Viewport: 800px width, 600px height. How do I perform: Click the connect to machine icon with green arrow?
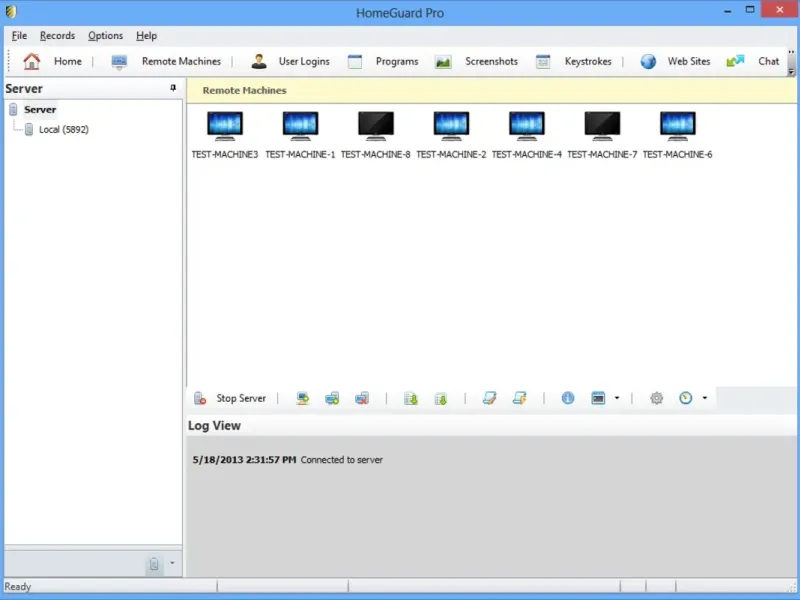tap(303, 398)
